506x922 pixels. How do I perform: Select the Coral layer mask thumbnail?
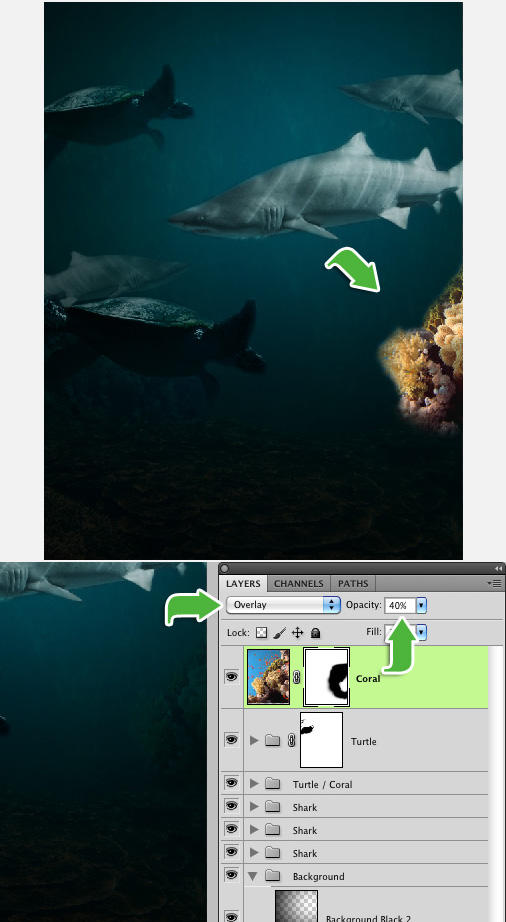[326, 677]
